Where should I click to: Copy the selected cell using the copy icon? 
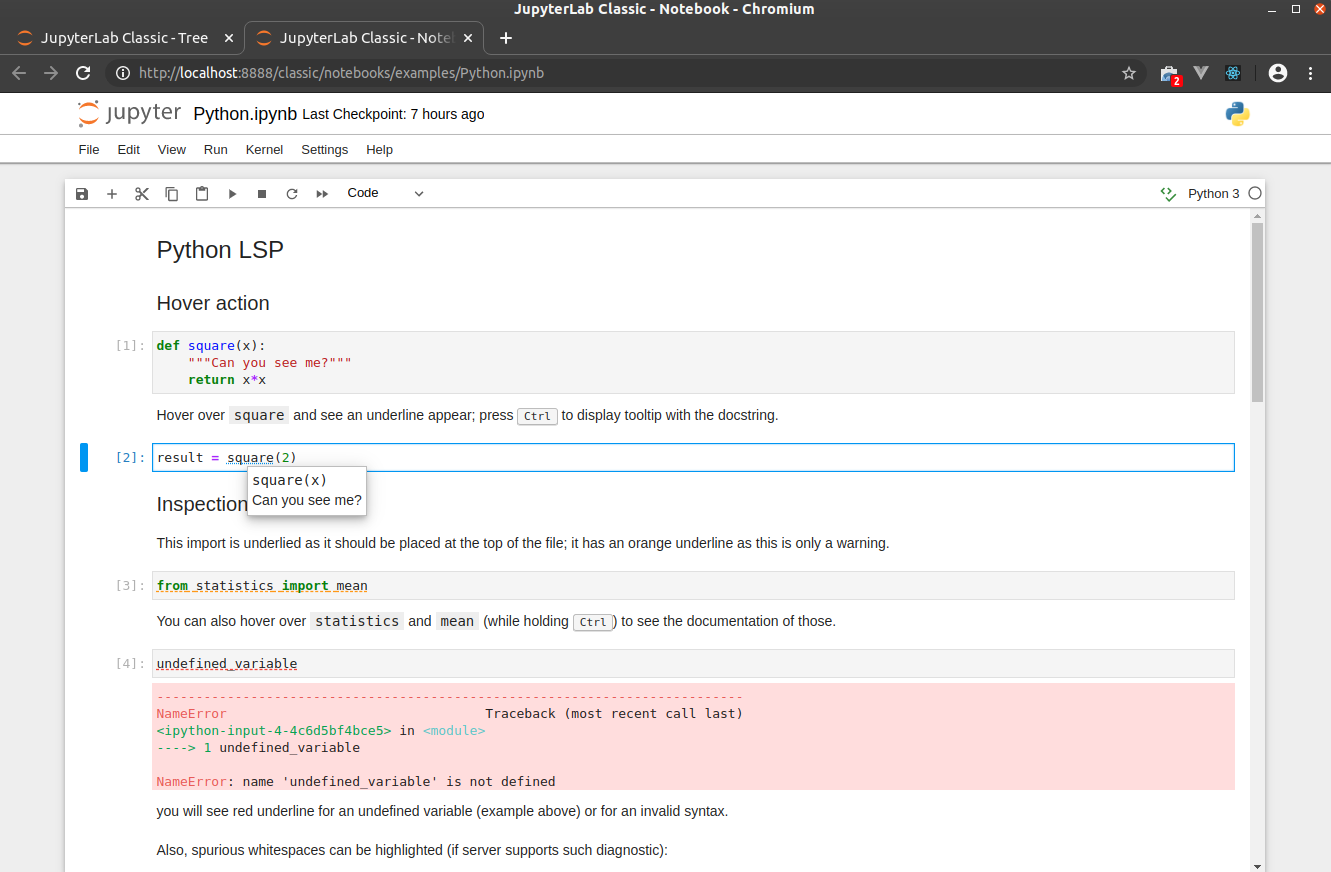coord(171,193)
